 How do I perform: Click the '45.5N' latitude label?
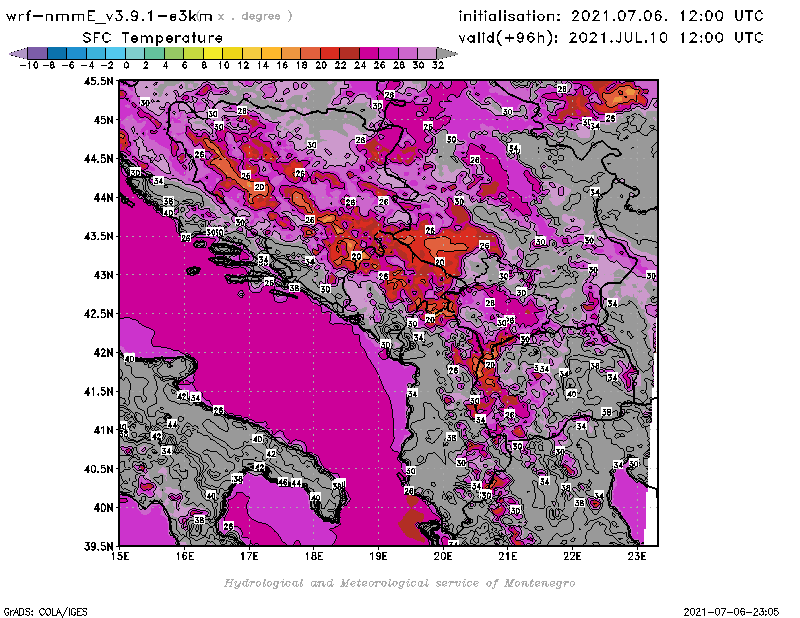point(99,81)
